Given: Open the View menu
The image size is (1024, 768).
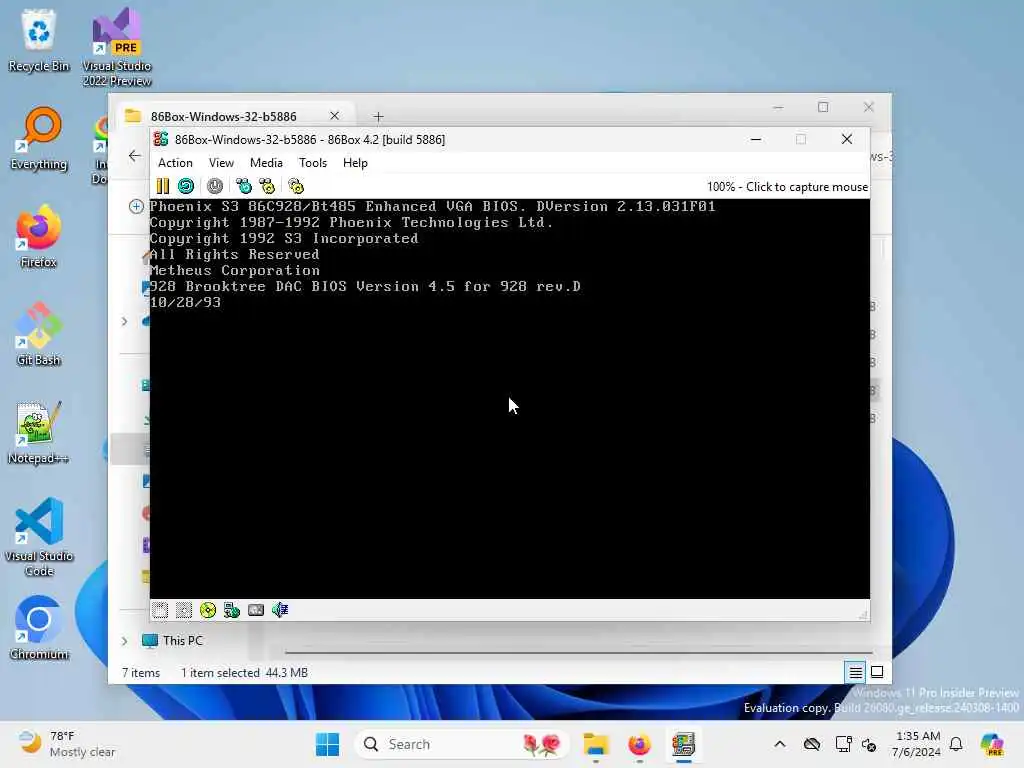Looking at the screenshot, I should [x=221, y=163].
